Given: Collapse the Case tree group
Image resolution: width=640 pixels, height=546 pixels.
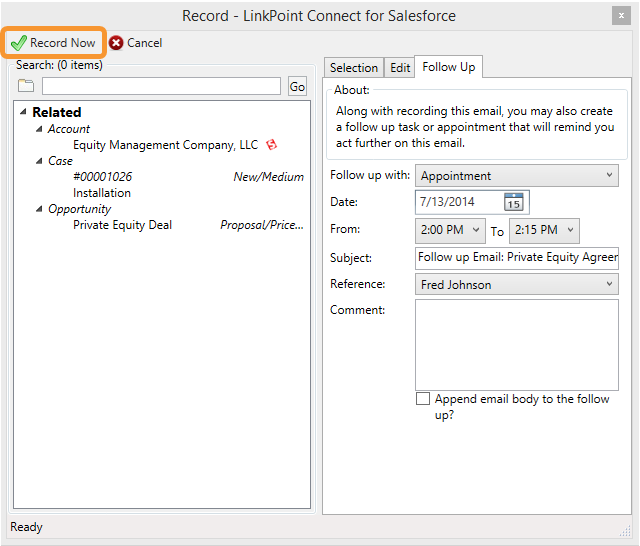Looking at the screenshot, I should point(39,161).
